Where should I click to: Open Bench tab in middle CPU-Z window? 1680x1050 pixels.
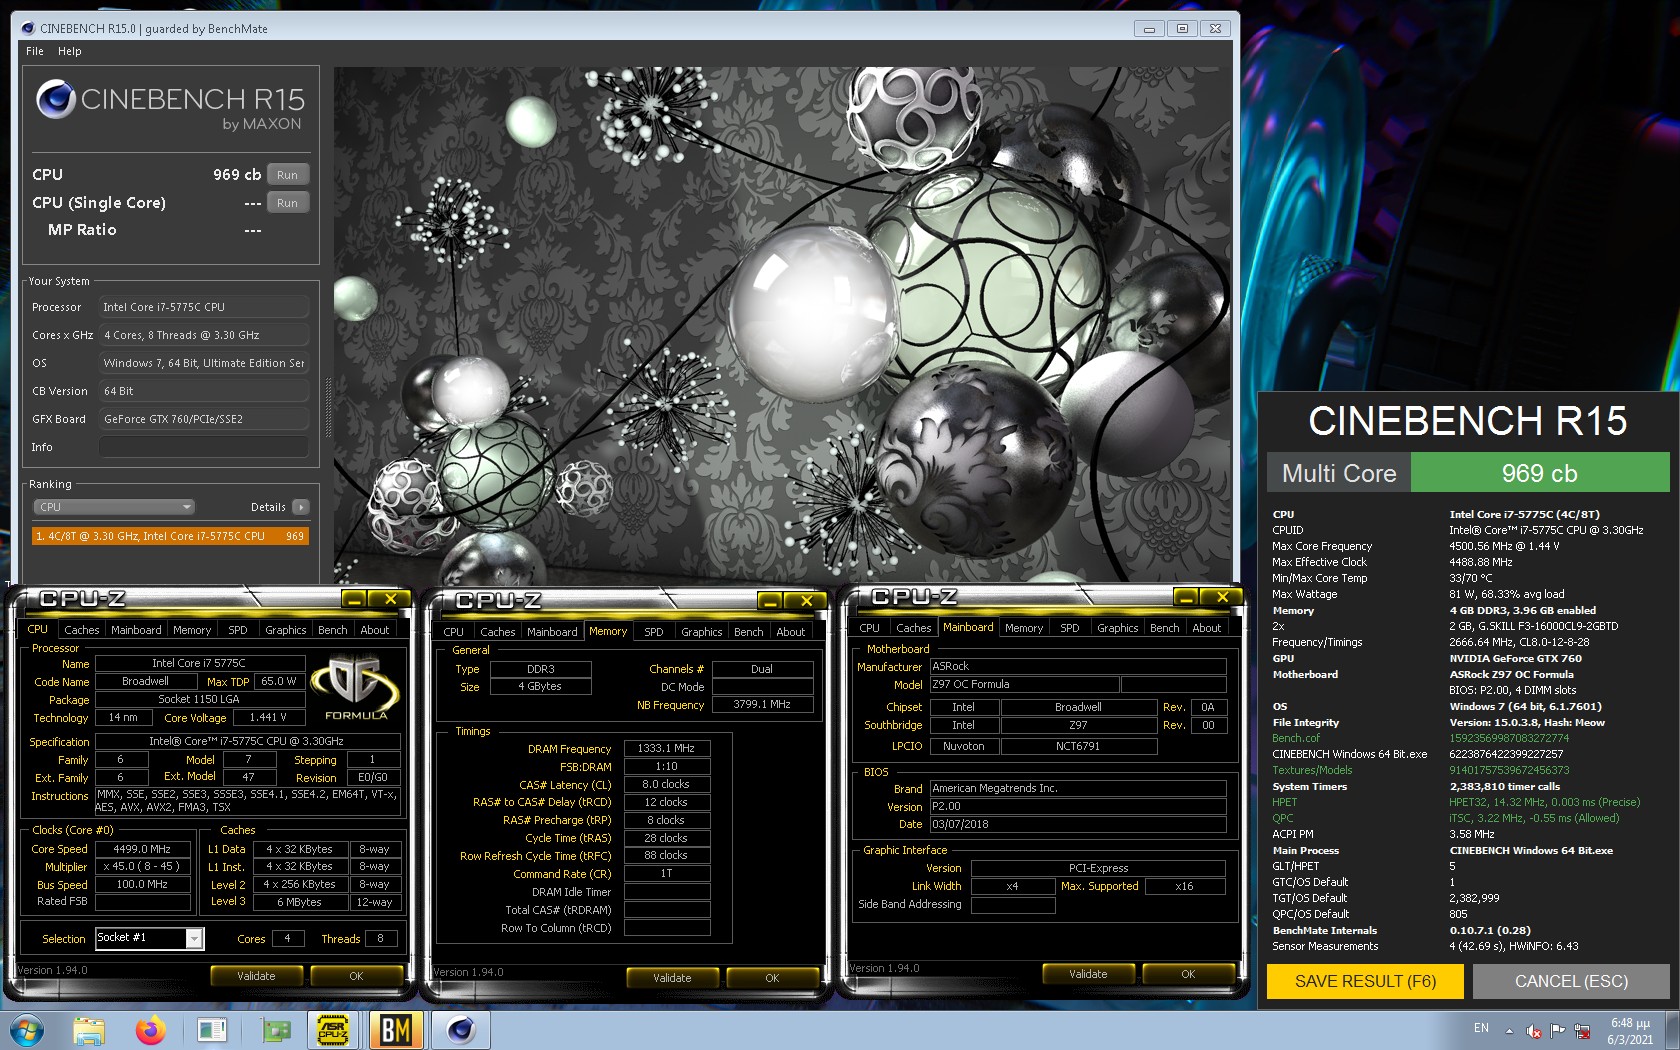coord(749,632)
